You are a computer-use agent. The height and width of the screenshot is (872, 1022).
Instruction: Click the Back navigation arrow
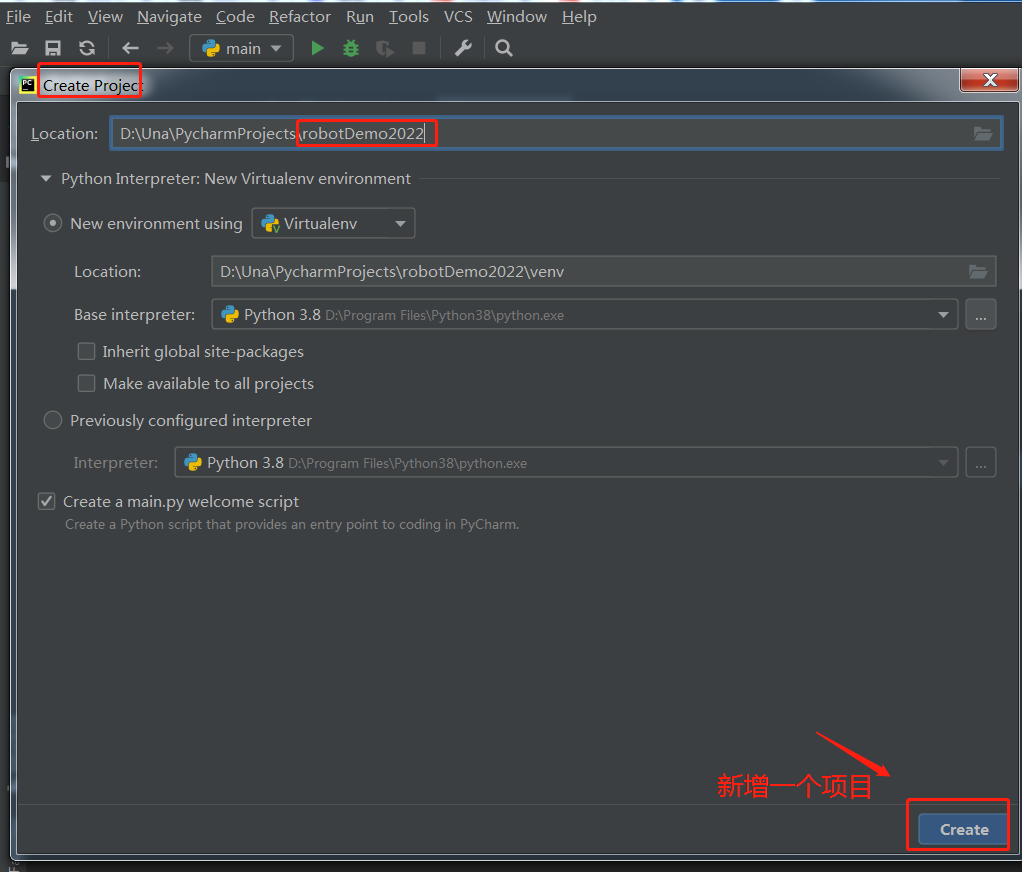130,47
